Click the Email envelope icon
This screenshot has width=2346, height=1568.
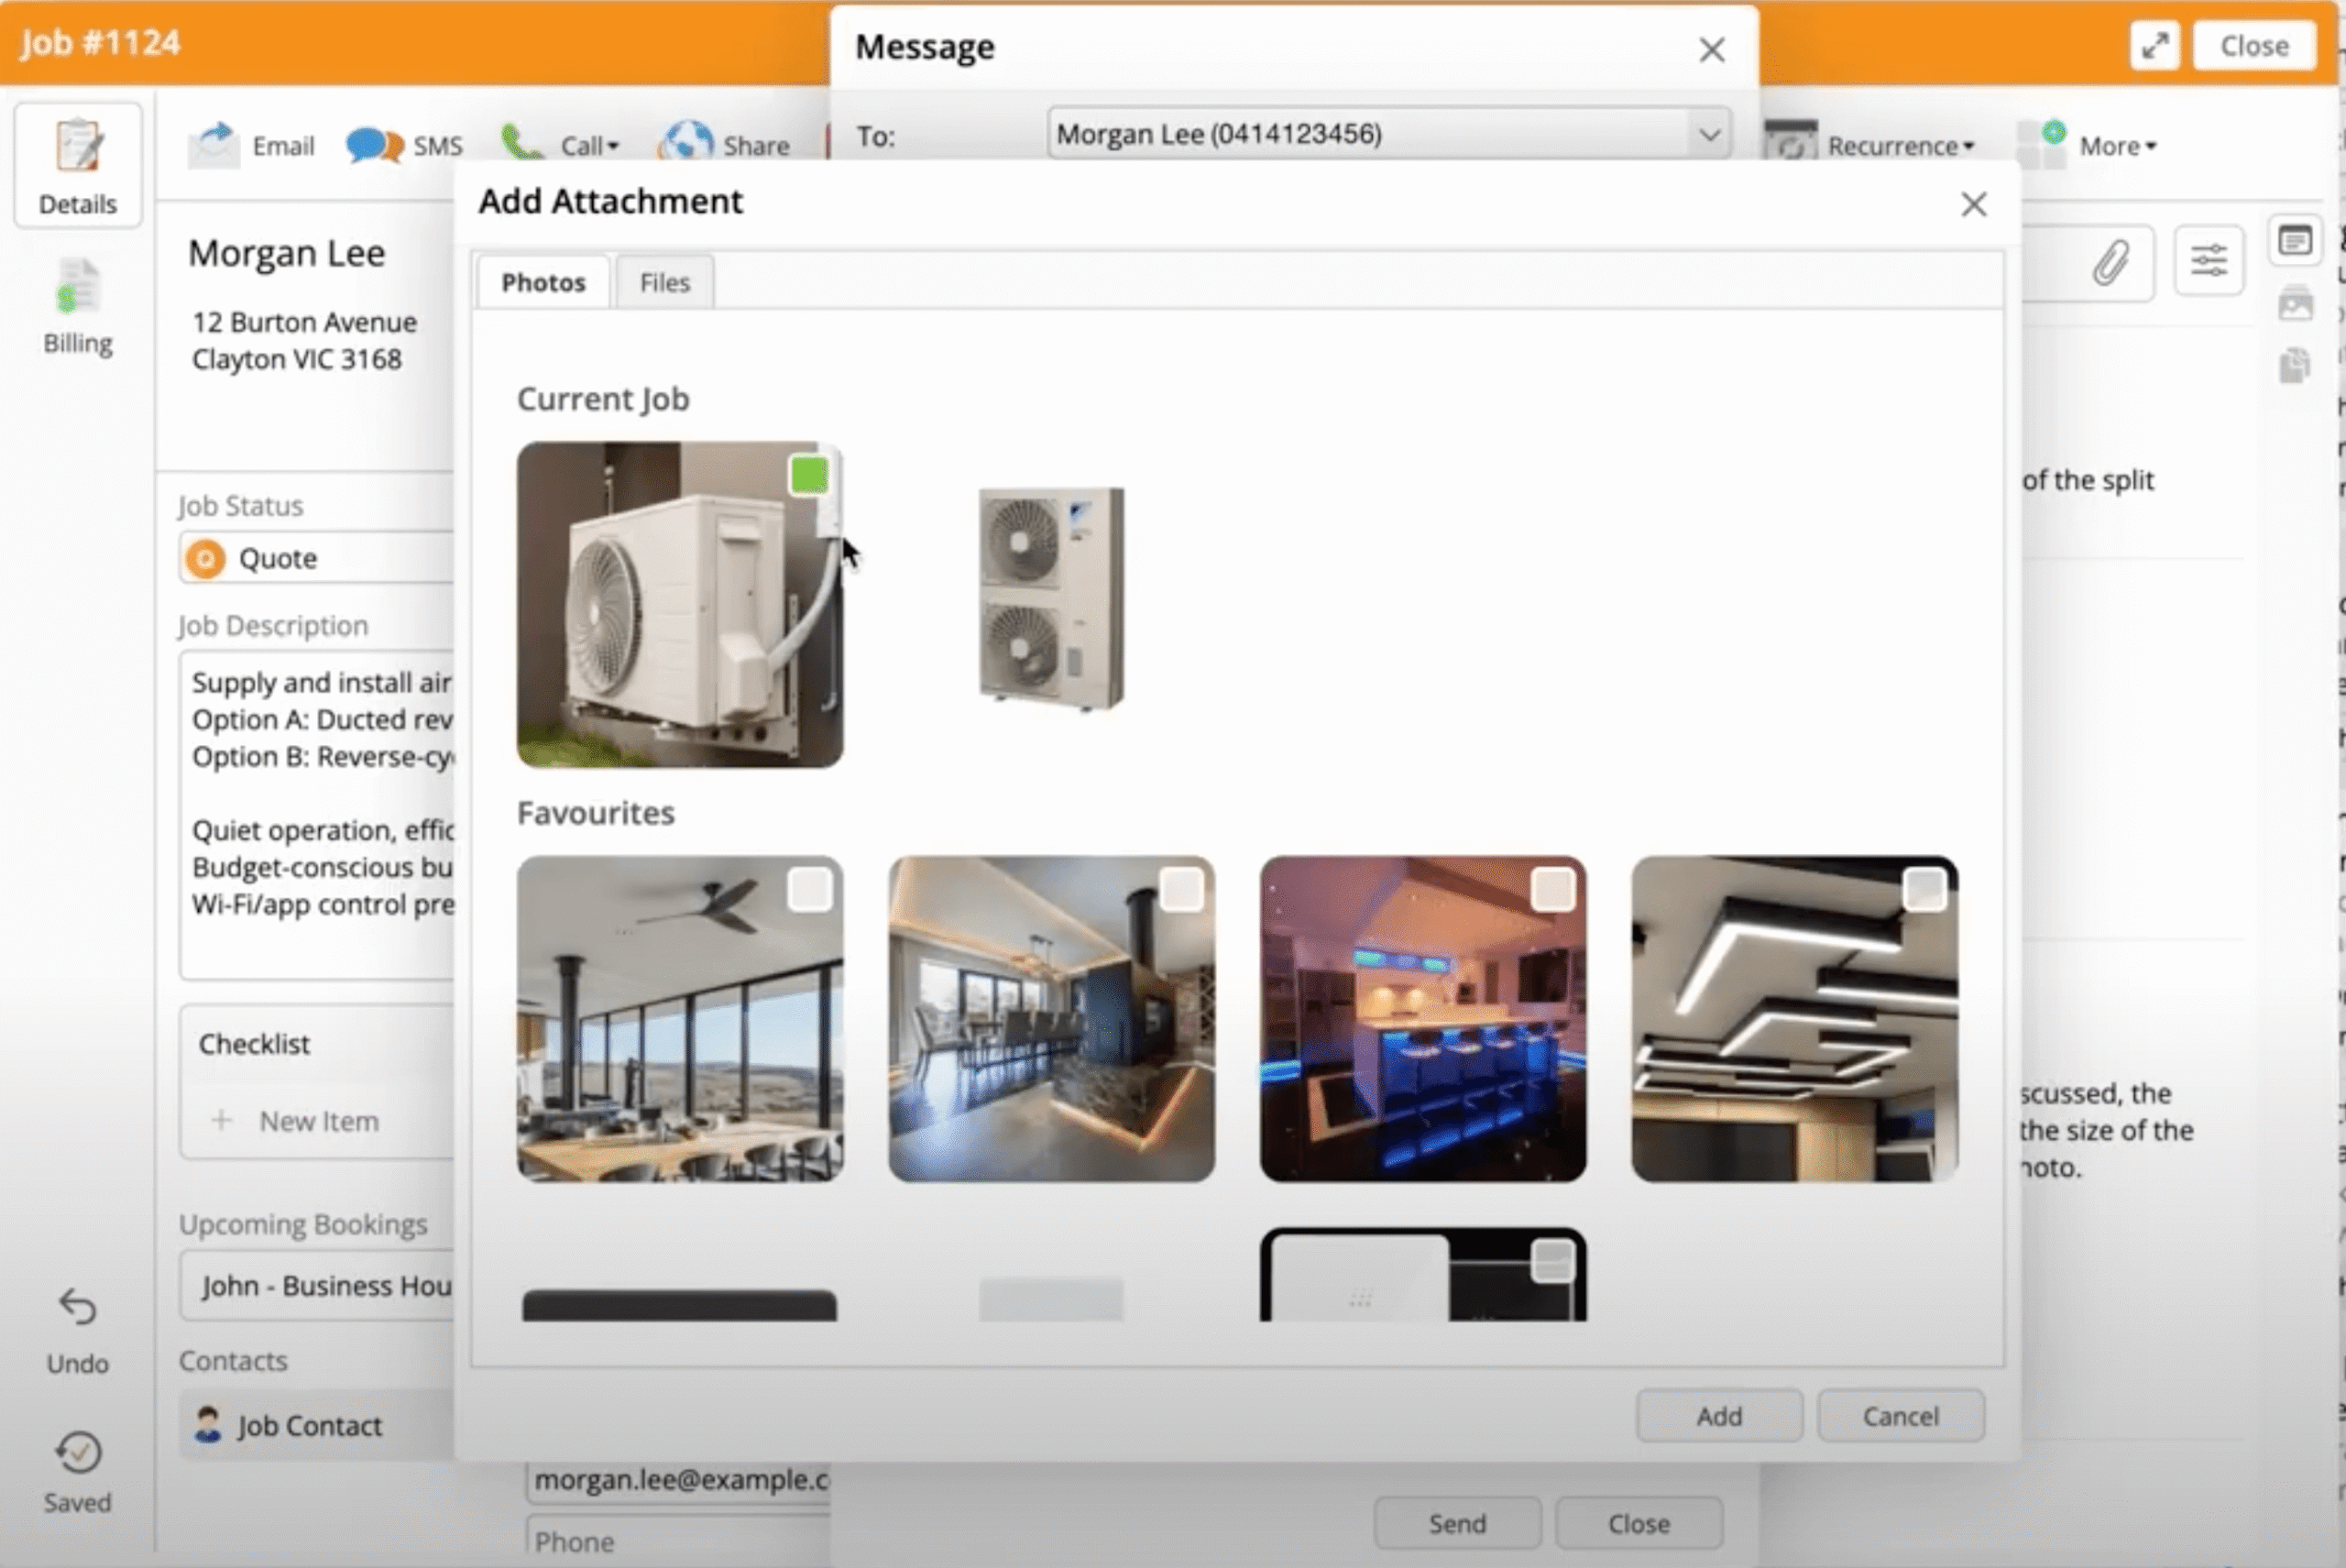[214, 145]
